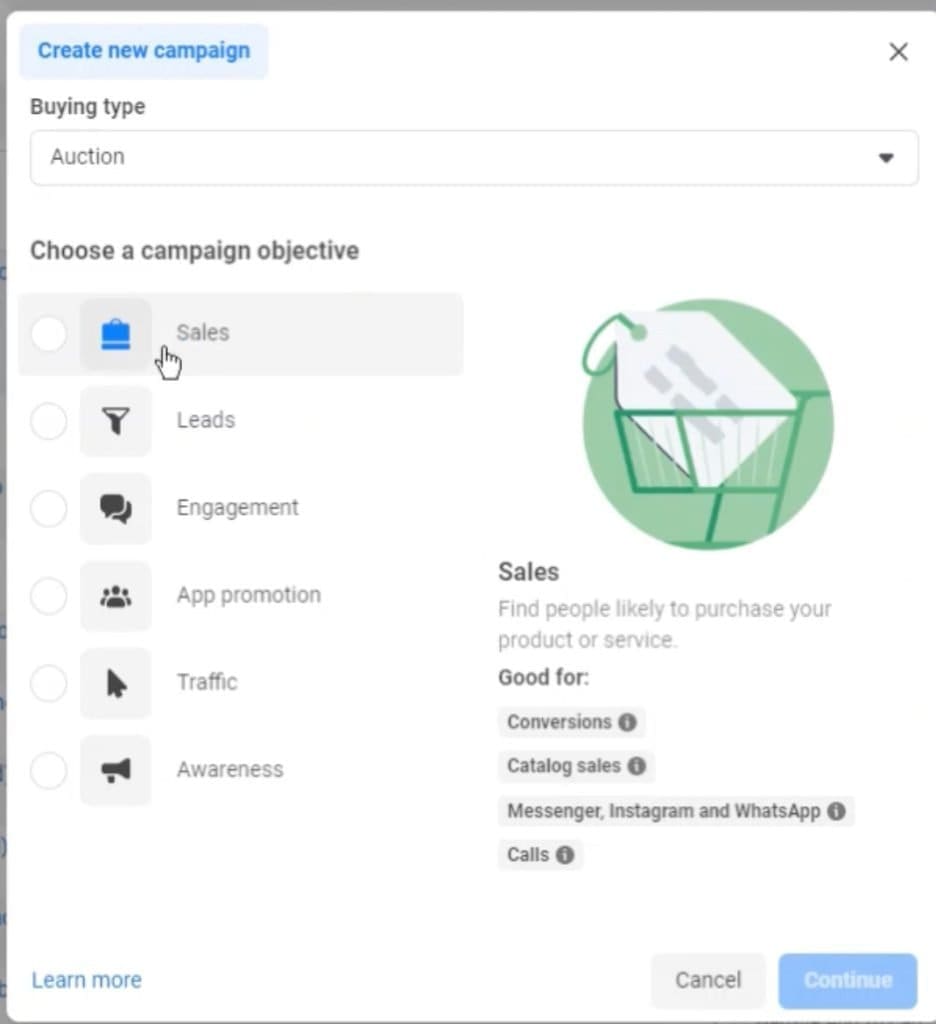Pick the Awareness radio button
Viewport: 936px width, 1024px height.
click(49, 771)
